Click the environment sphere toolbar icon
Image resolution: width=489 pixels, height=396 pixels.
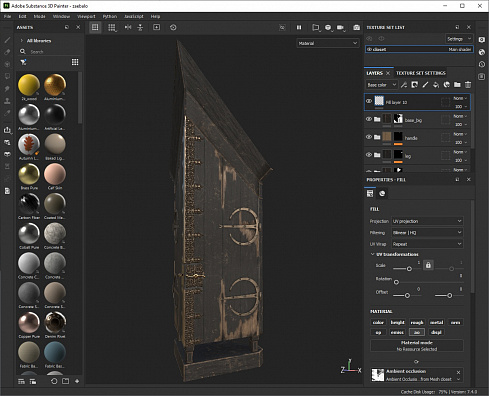point(328,27)
